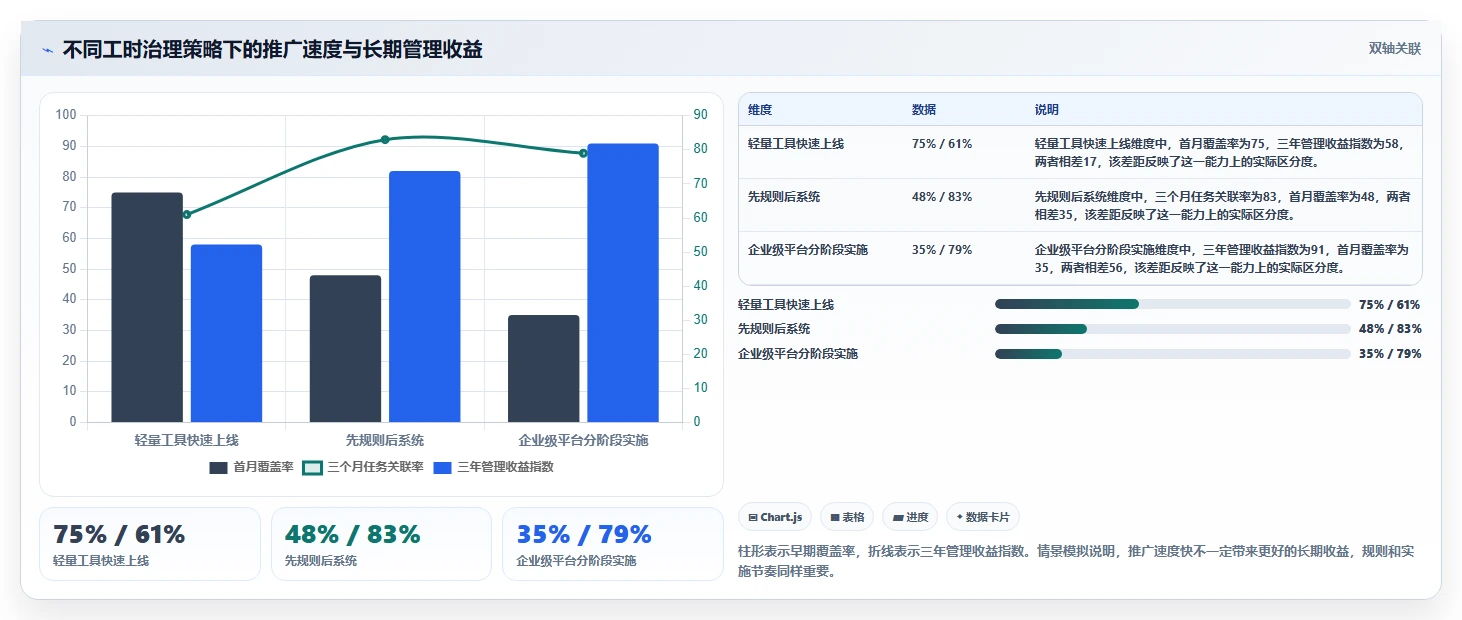The height and width of the screenshot is (620, 1462).
Task: Click the 轻量工具快速上线 progress bar
Action: pos(1172,304)
